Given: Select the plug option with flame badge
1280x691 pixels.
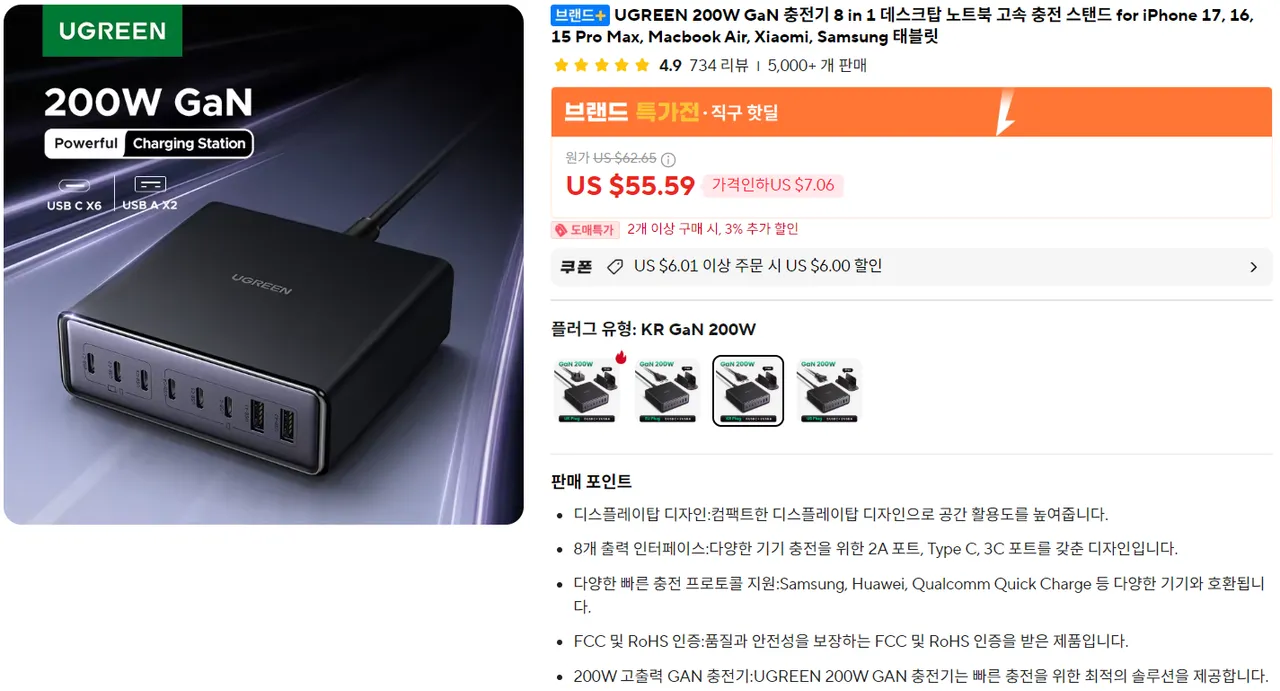Looking at the screenshot, I should coord(587,391).
